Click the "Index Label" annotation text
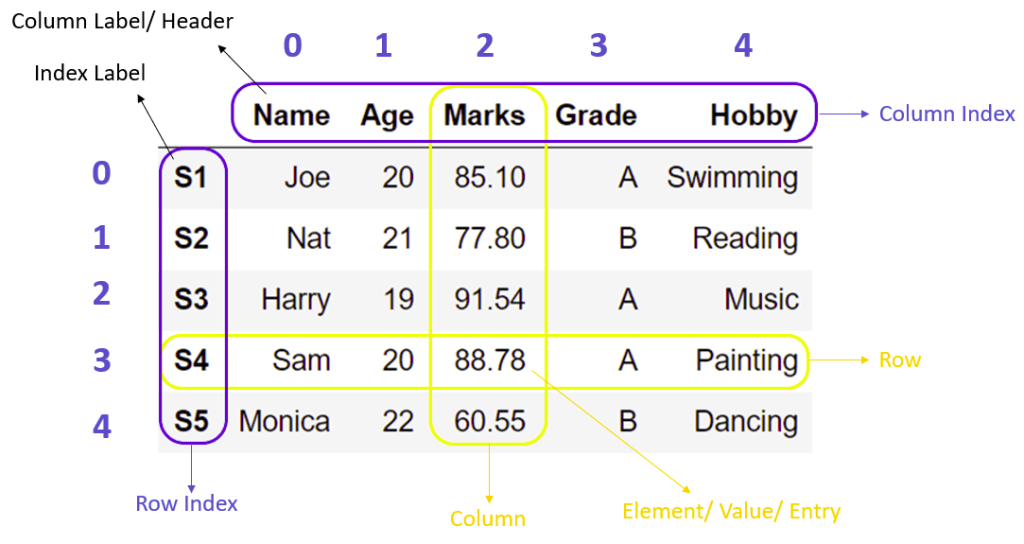The width and height of the screenshot is (1024, 544). 90,74
